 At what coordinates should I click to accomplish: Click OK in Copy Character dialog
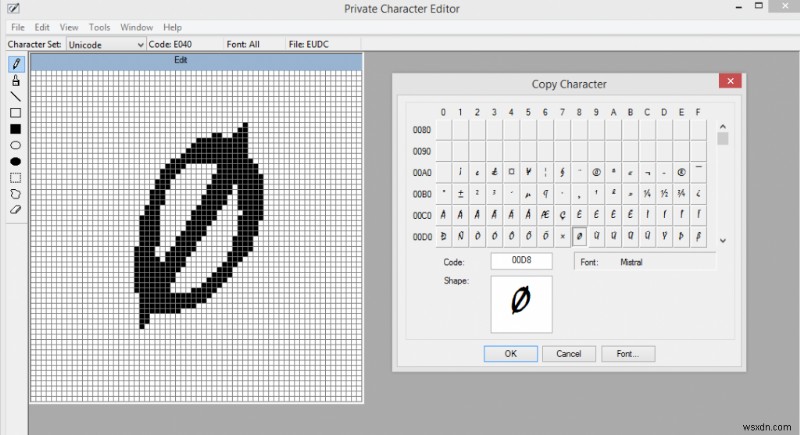pos(511,354)
